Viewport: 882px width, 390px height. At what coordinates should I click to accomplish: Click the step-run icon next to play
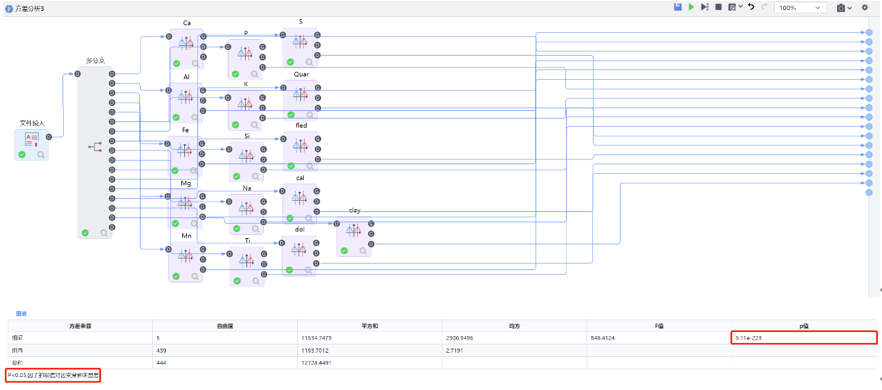704,7
